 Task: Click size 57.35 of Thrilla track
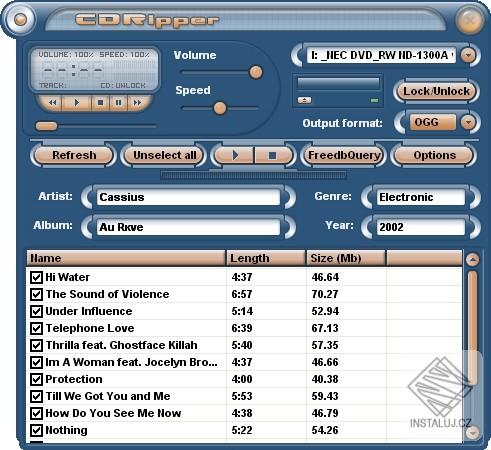coord(325,345)
